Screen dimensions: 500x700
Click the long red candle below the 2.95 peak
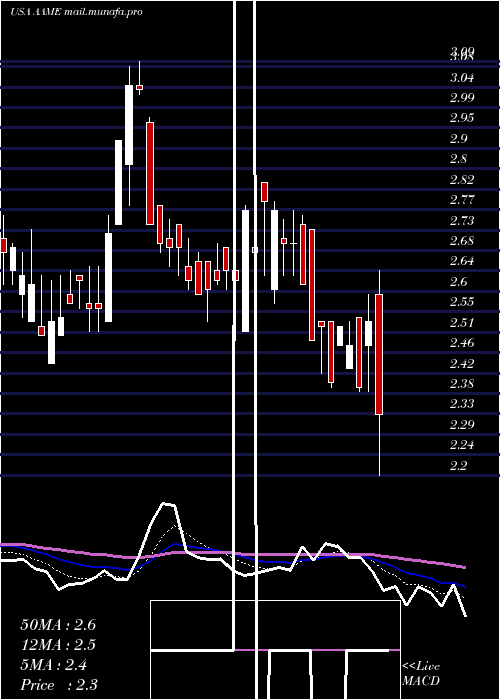[x=150, y=173]
